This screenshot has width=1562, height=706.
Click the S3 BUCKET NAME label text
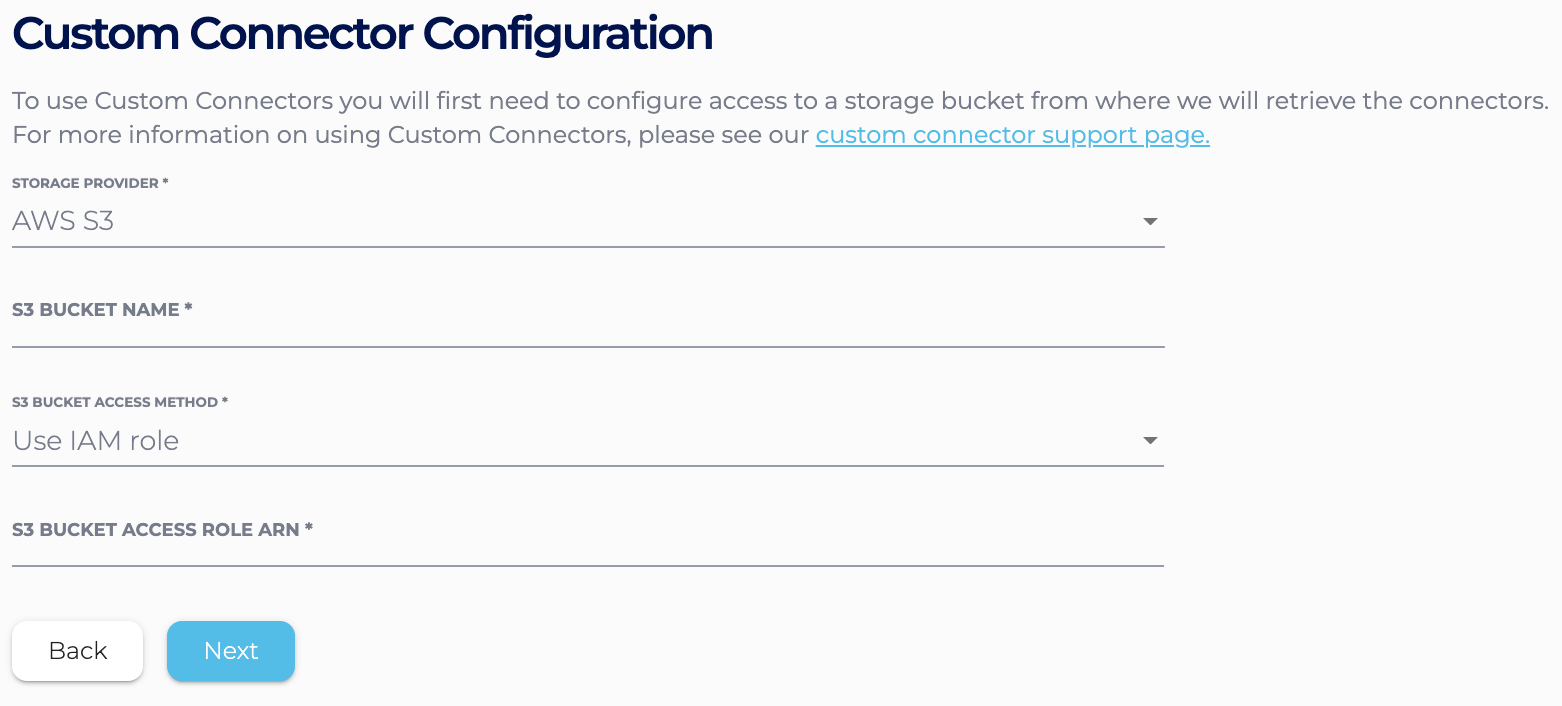tap(96, 310)
